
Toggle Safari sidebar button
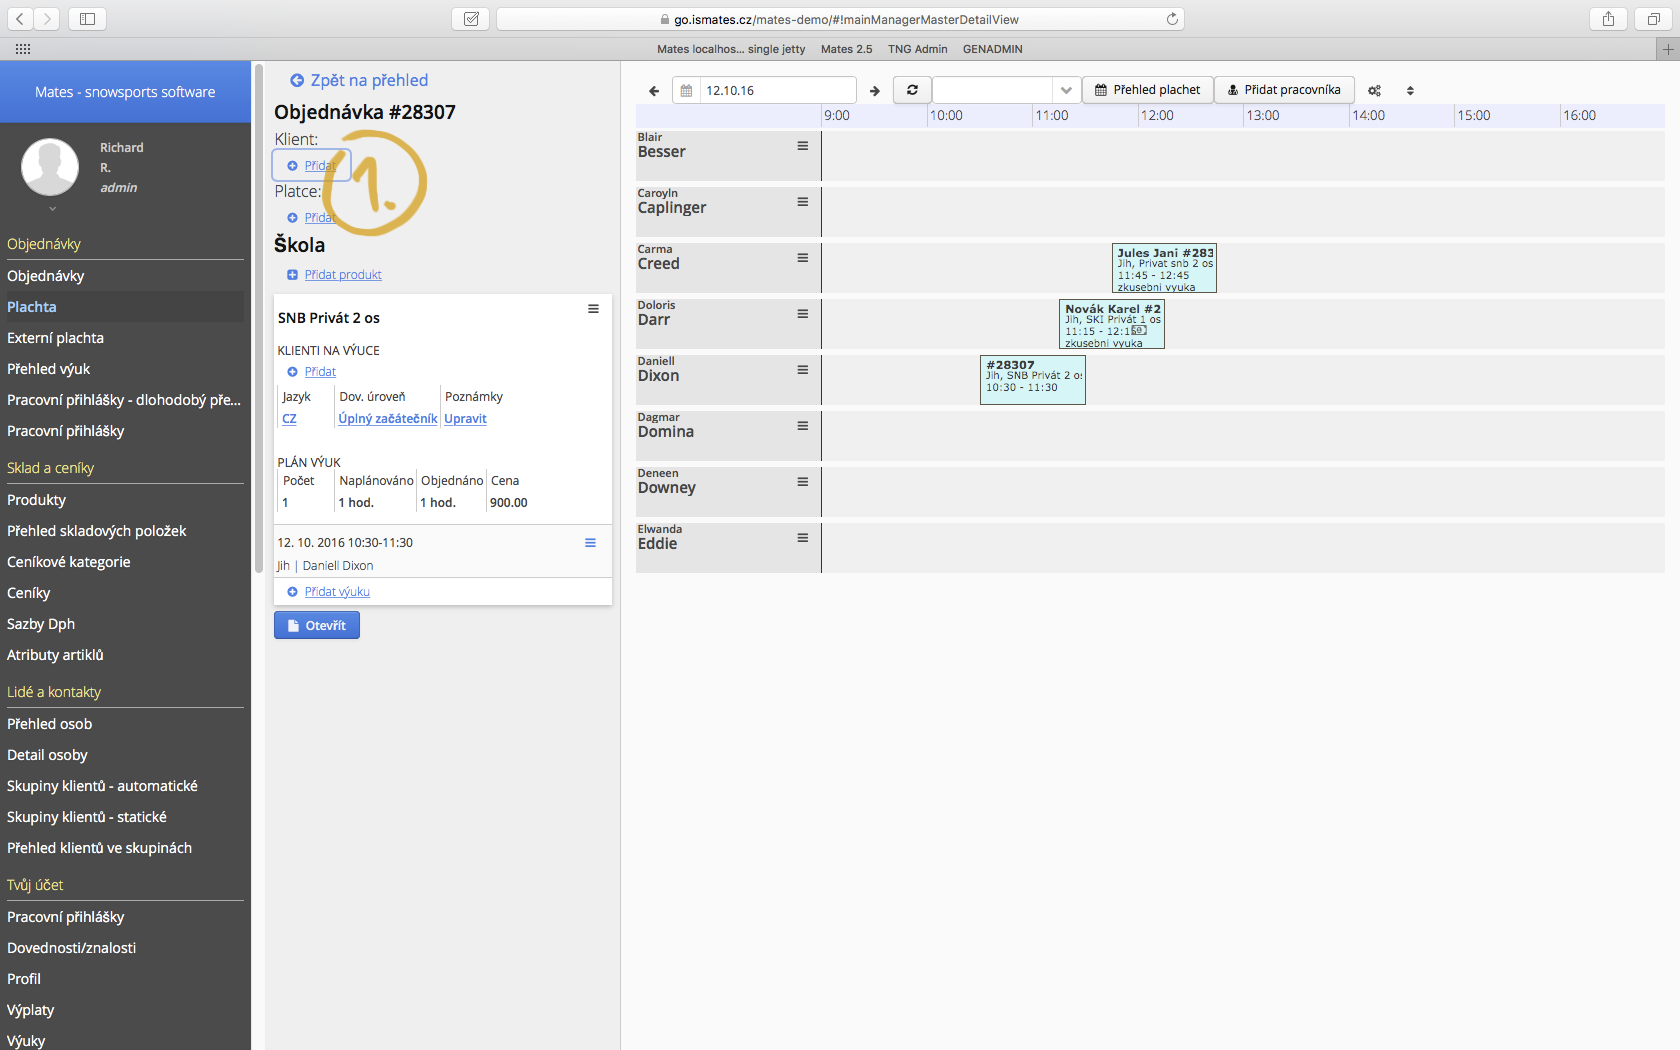click(87, 19)
